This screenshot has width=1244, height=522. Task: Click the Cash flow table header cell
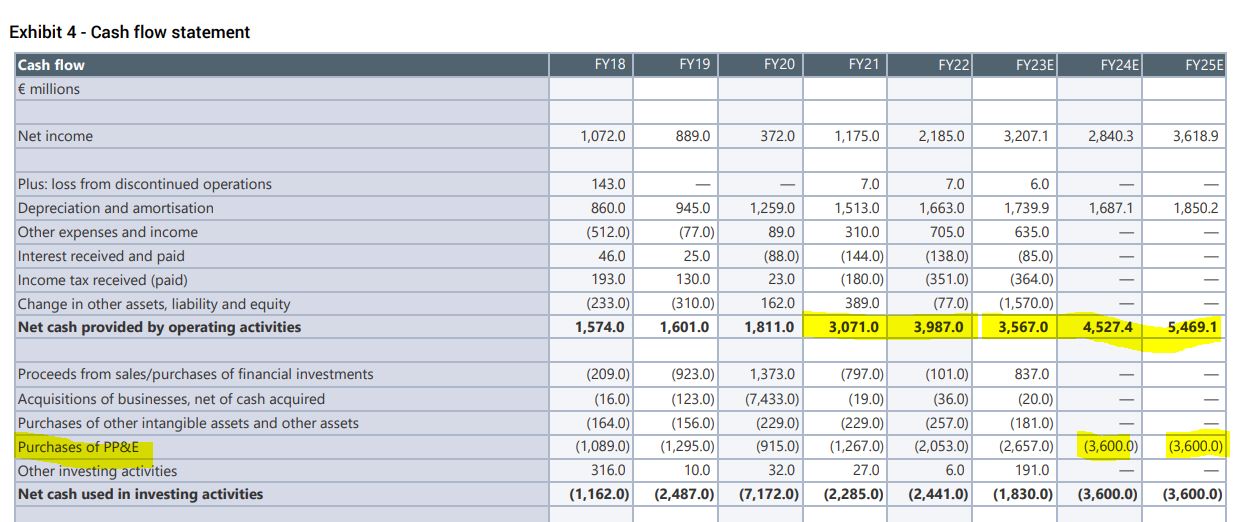(52, 65)
